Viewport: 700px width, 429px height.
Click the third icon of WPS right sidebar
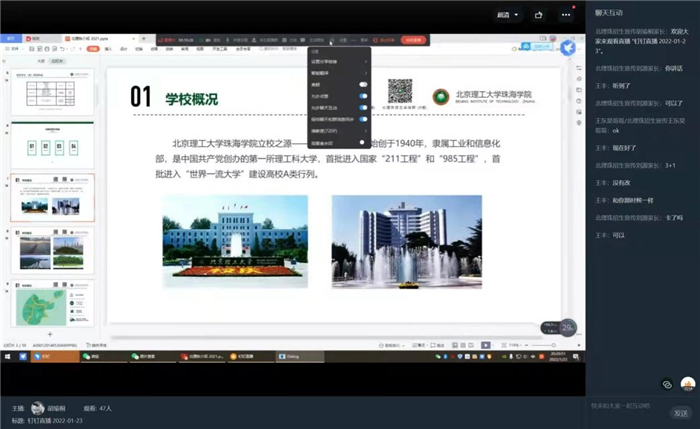tap(579, 90)
